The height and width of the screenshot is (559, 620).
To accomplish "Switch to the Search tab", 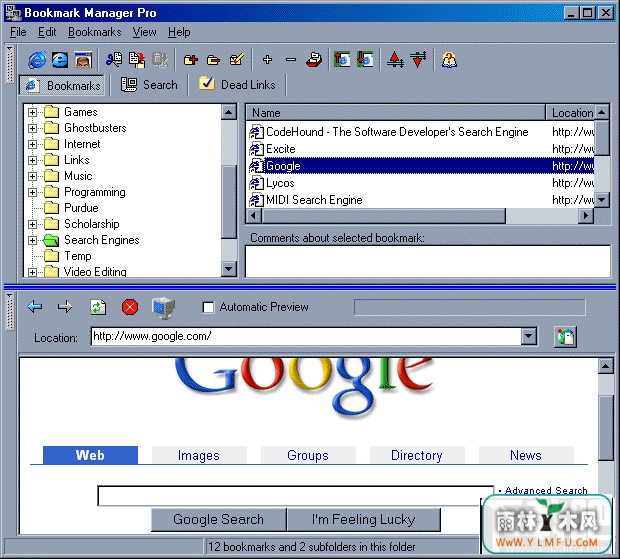I will [149, 85].
